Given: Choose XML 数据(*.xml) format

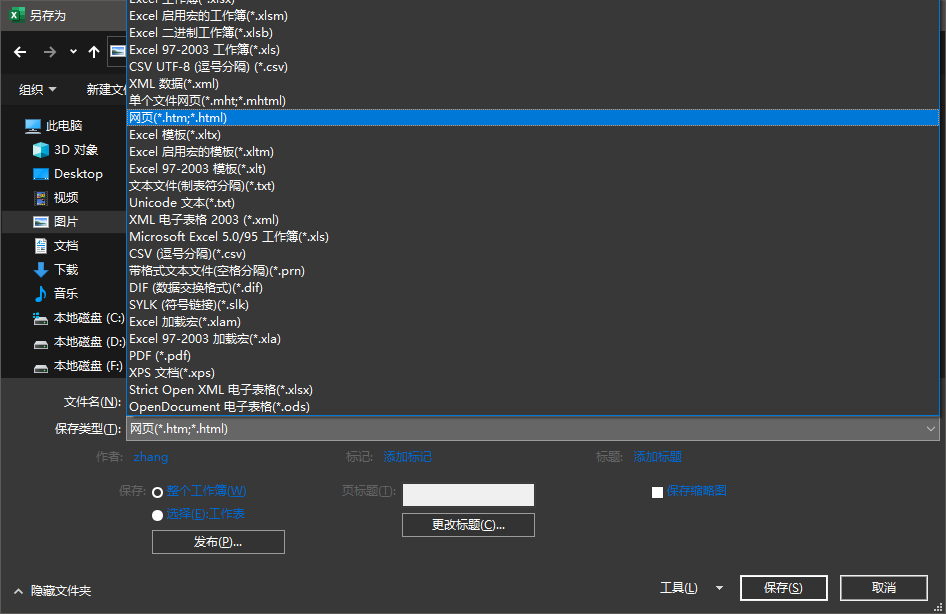Looking at the screenshot, I should (533, 83).
